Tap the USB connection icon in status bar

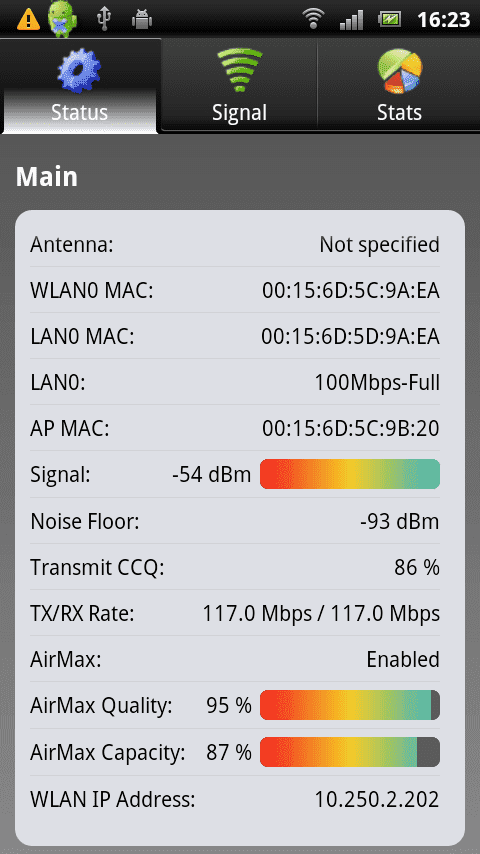point(104,19)
